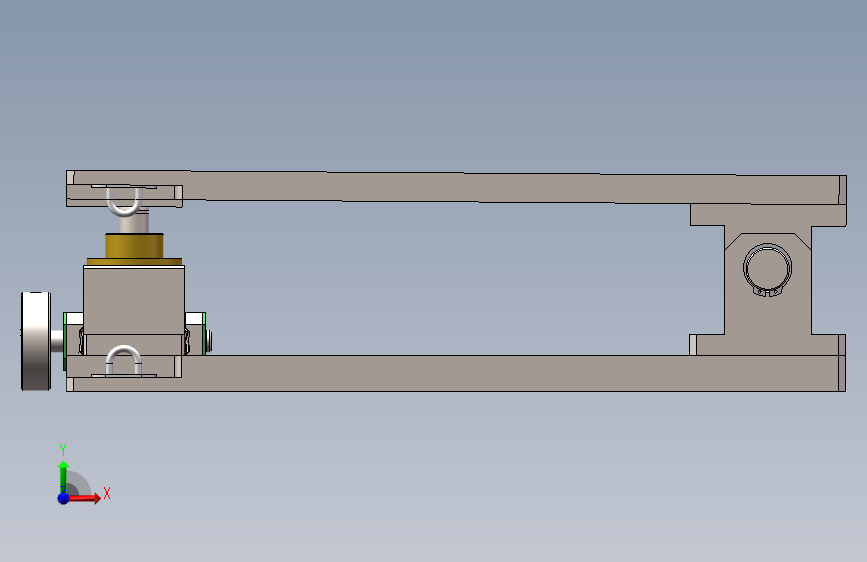Click the upper U-shaped hook under the arm

pyautogui.click(x=124, y=201)
